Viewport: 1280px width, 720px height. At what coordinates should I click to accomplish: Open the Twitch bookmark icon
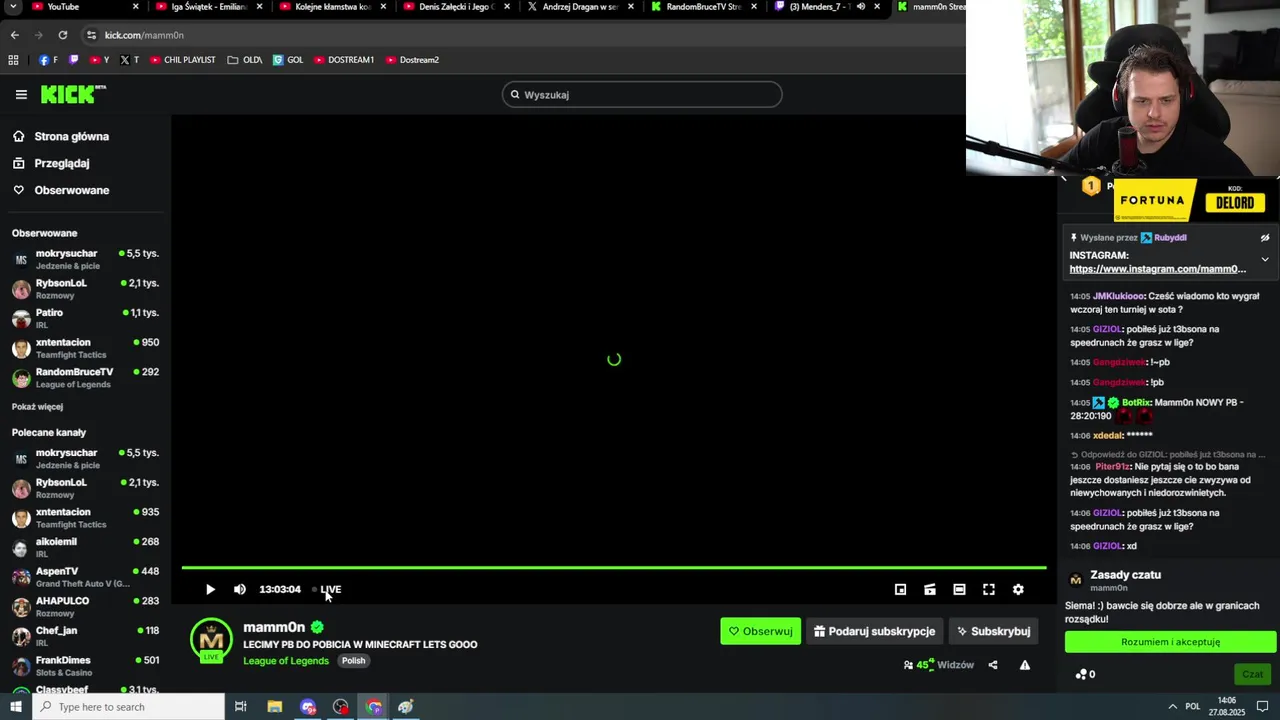(73, 60)
